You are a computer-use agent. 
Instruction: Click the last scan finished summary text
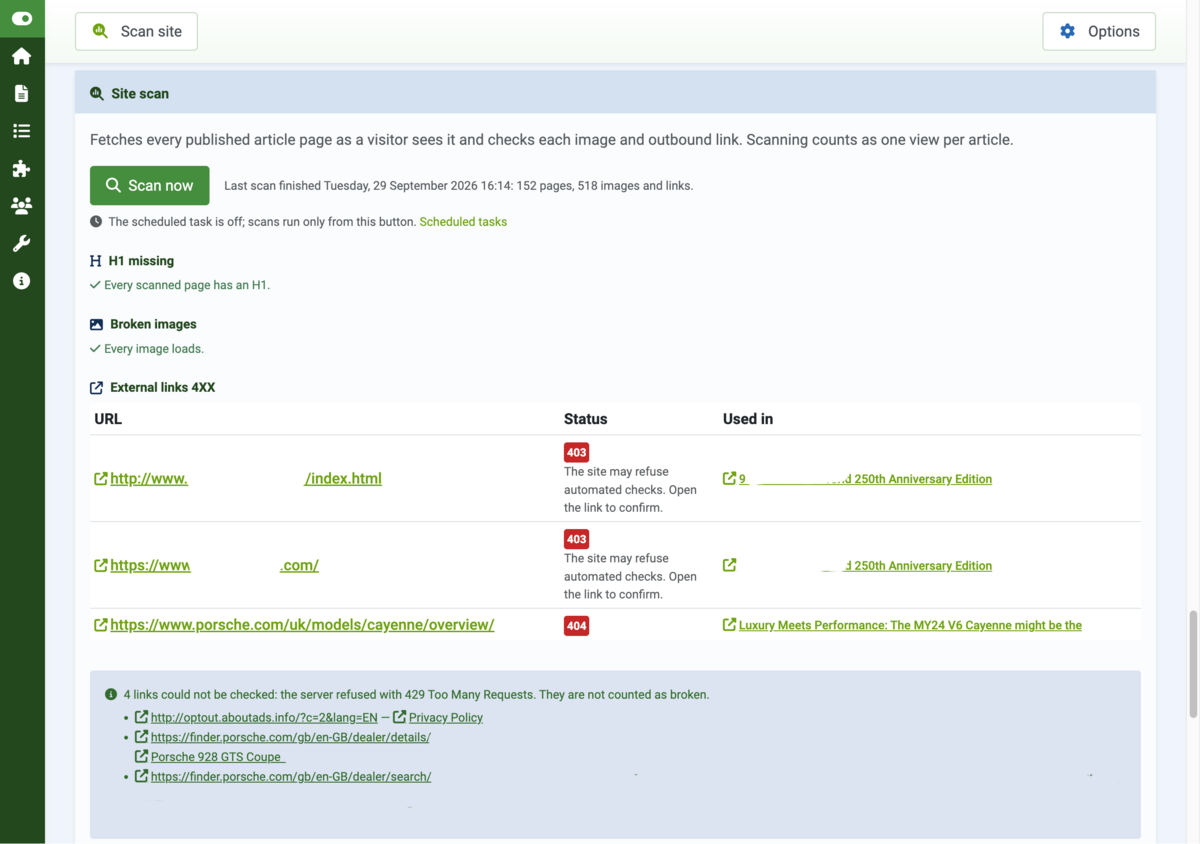click(x=458, y=186)
